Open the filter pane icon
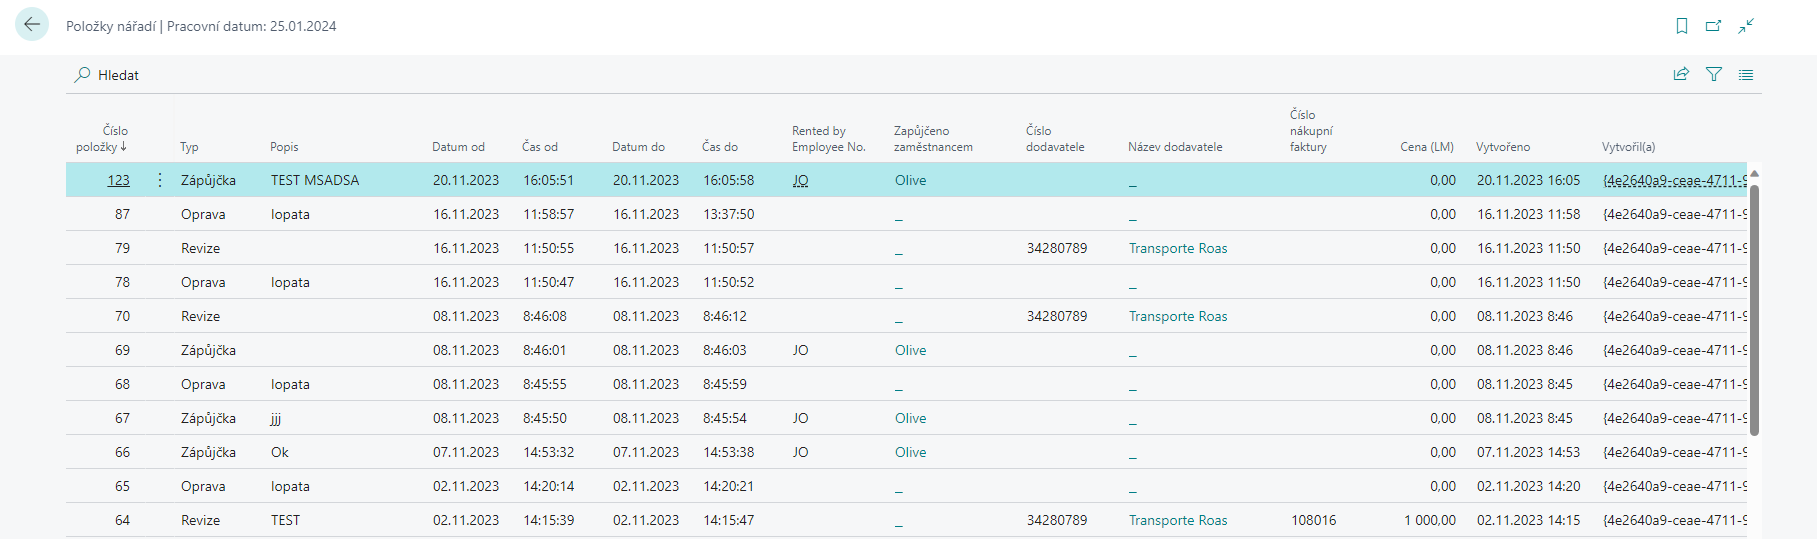This screenshot has width=1817, height=539. click(x=1714, y=74)
